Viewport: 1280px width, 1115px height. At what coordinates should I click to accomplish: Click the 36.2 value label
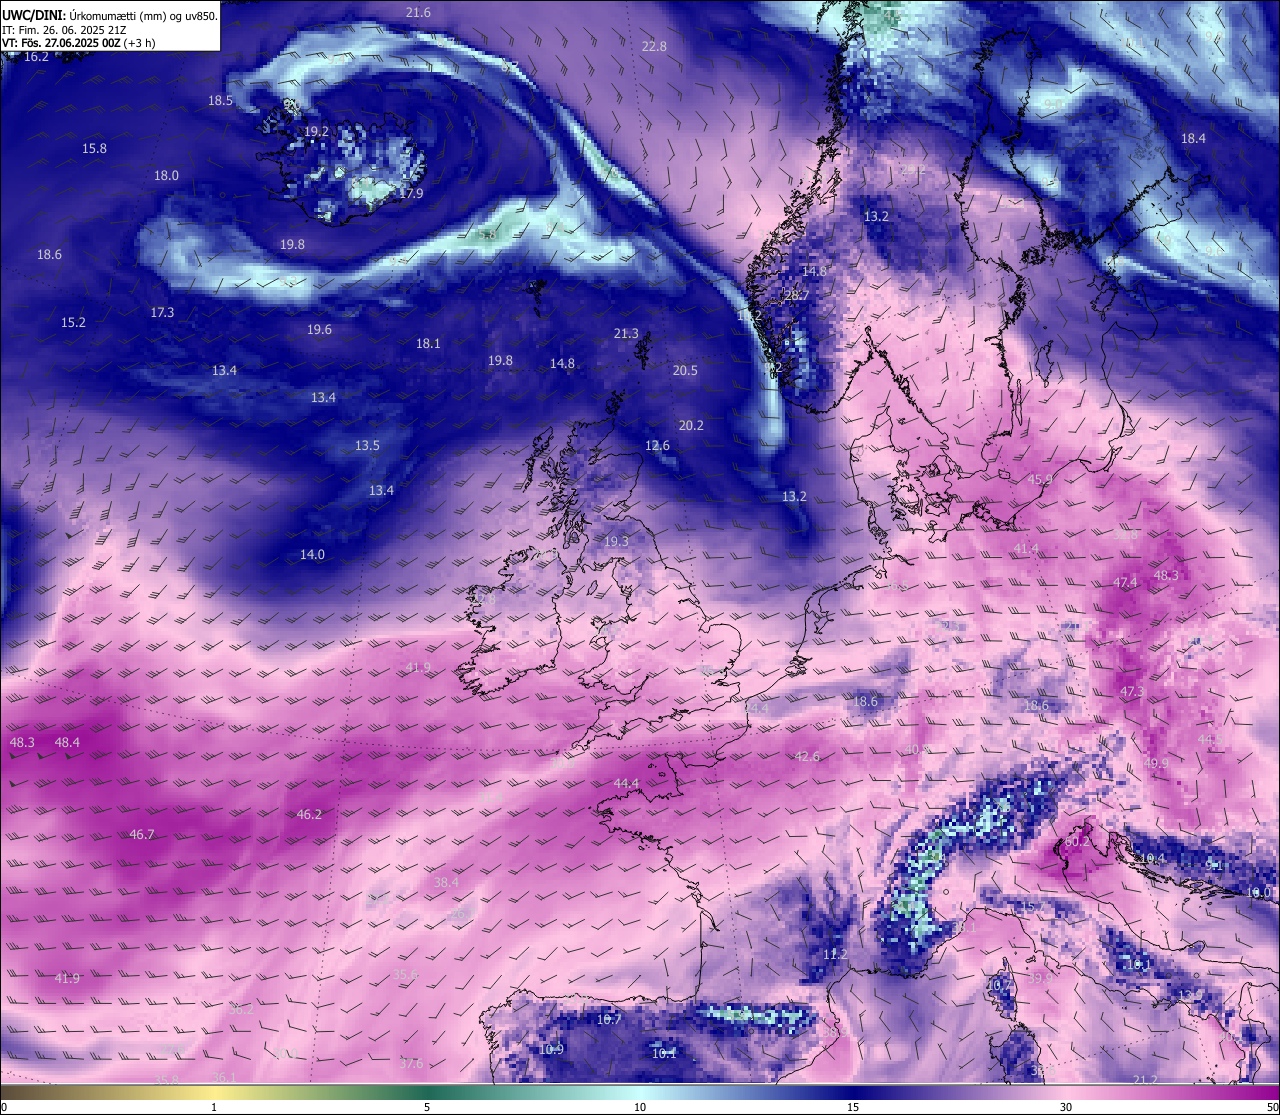tap(241, 1010)
